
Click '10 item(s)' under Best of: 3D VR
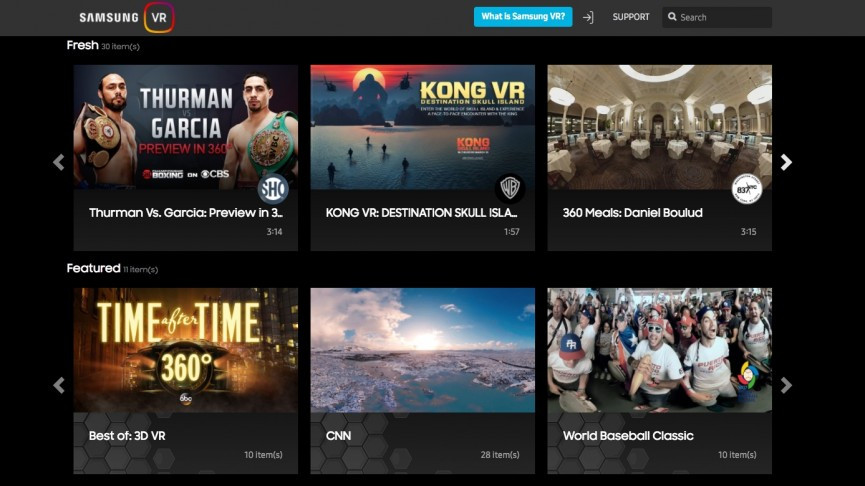point(263,455)
